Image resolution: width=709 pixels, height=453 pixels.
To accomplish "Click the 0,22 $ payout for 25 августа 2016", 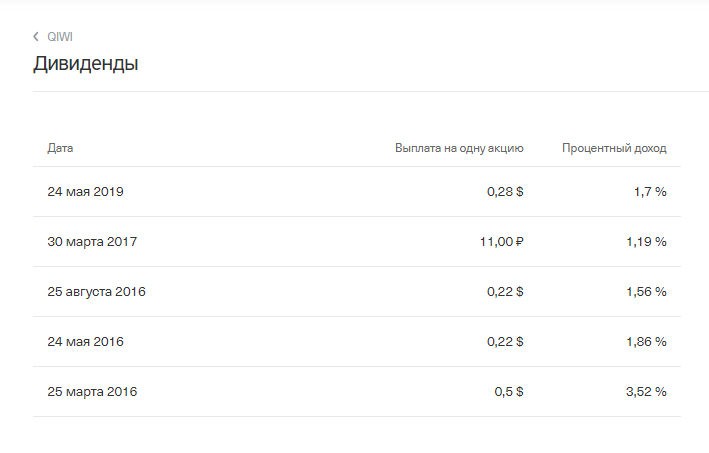I will [x=505, y=292].
